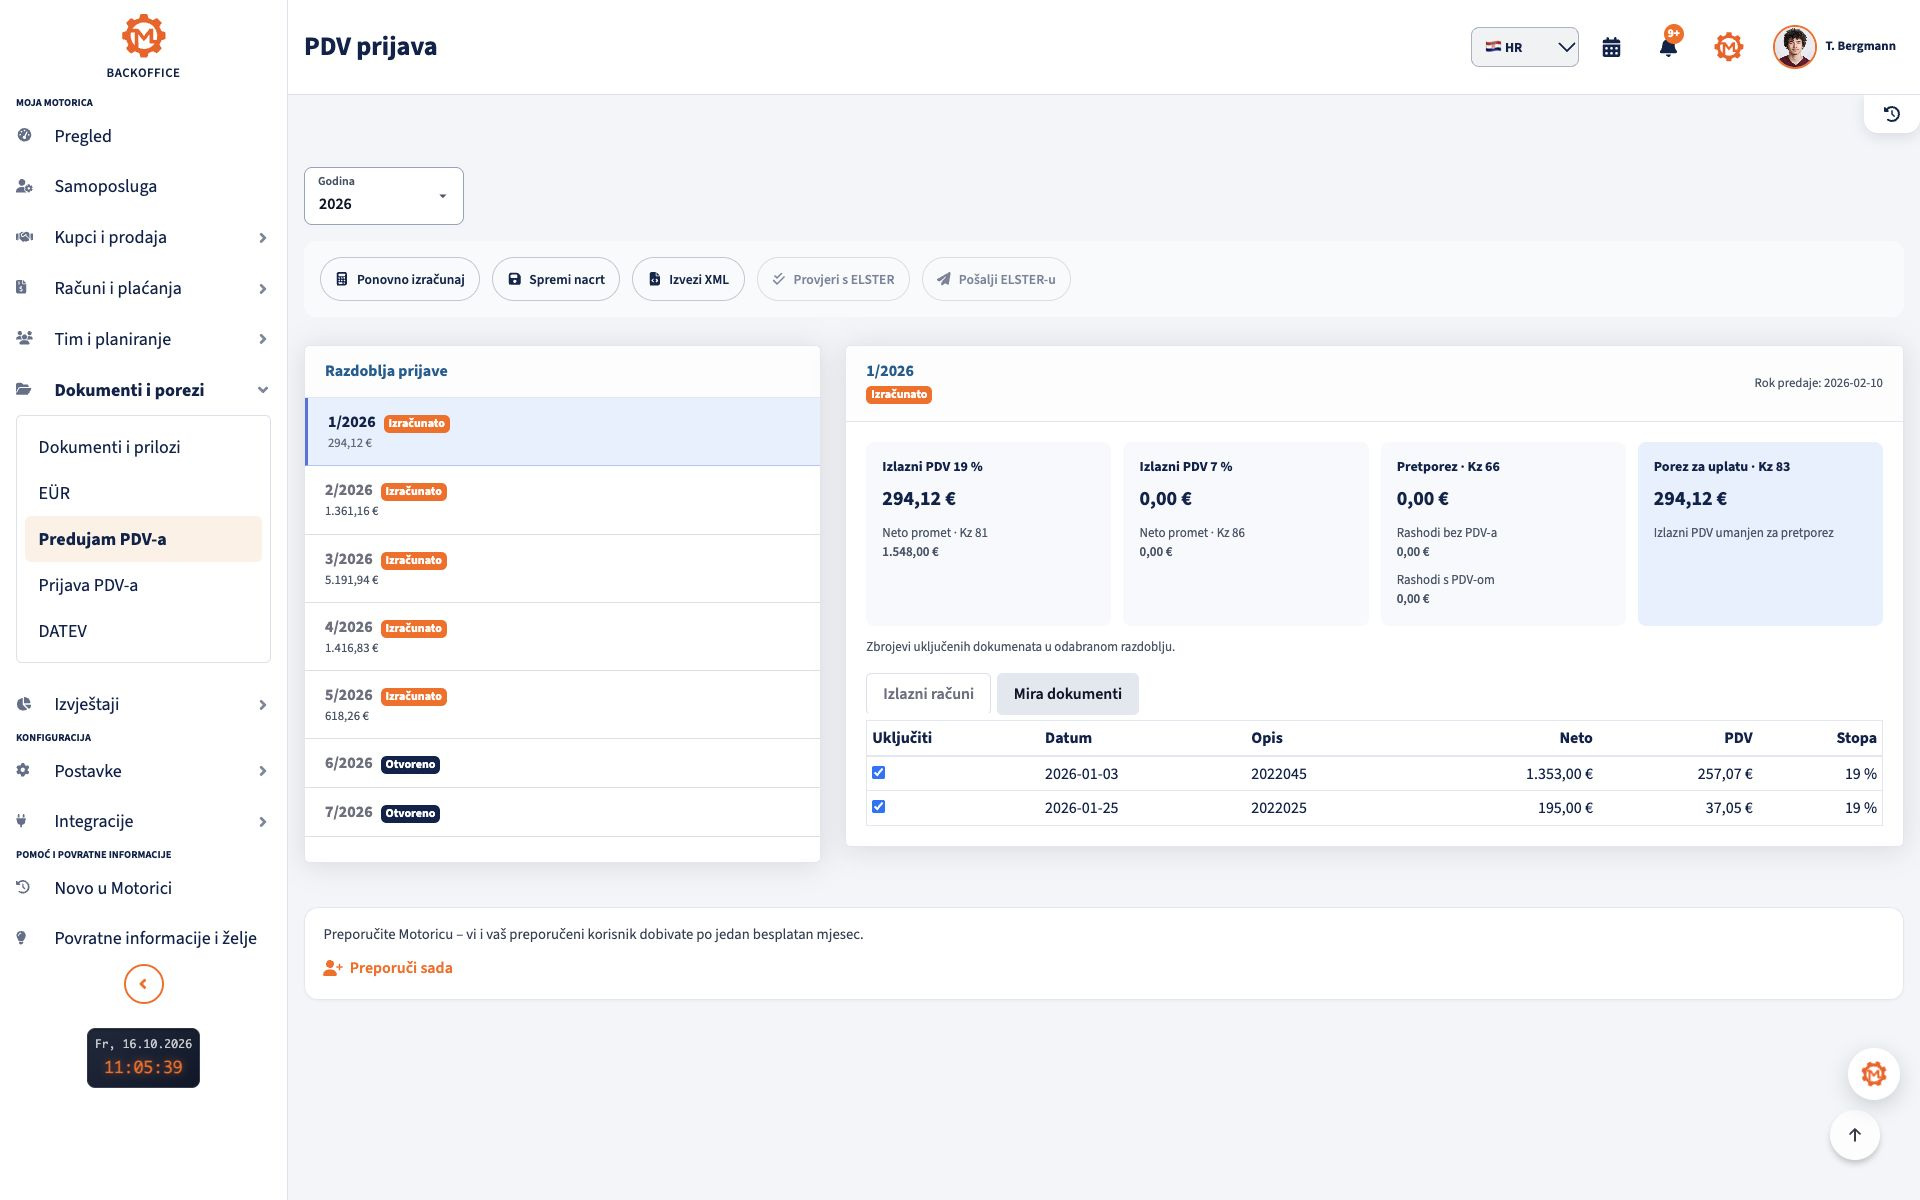Expand Kupci i prodaja menu
The image size is (1920, 1200).
point(143,237)
